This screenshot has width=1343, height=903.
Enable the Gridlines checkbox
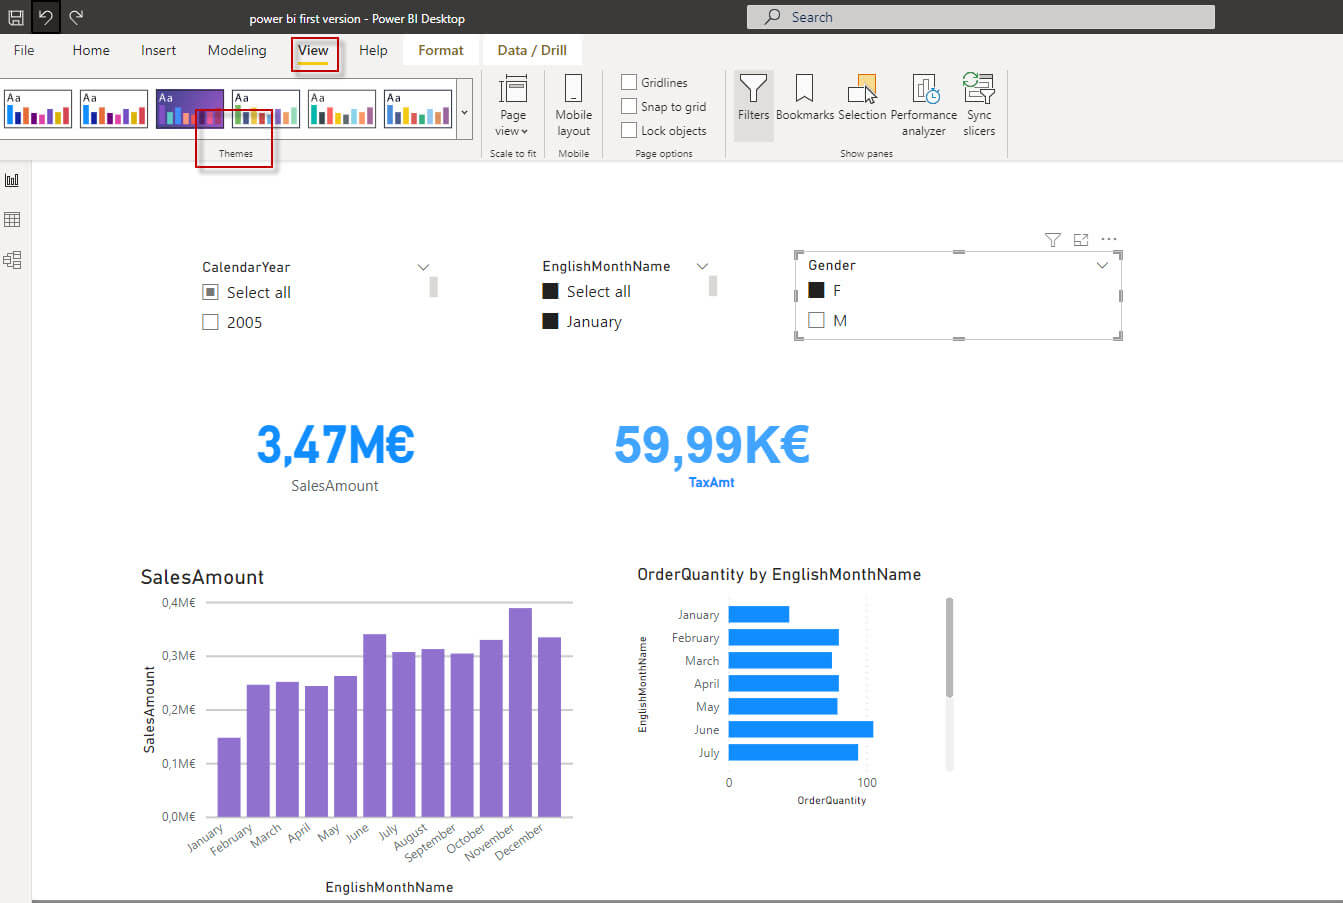[x=629, y=82]
